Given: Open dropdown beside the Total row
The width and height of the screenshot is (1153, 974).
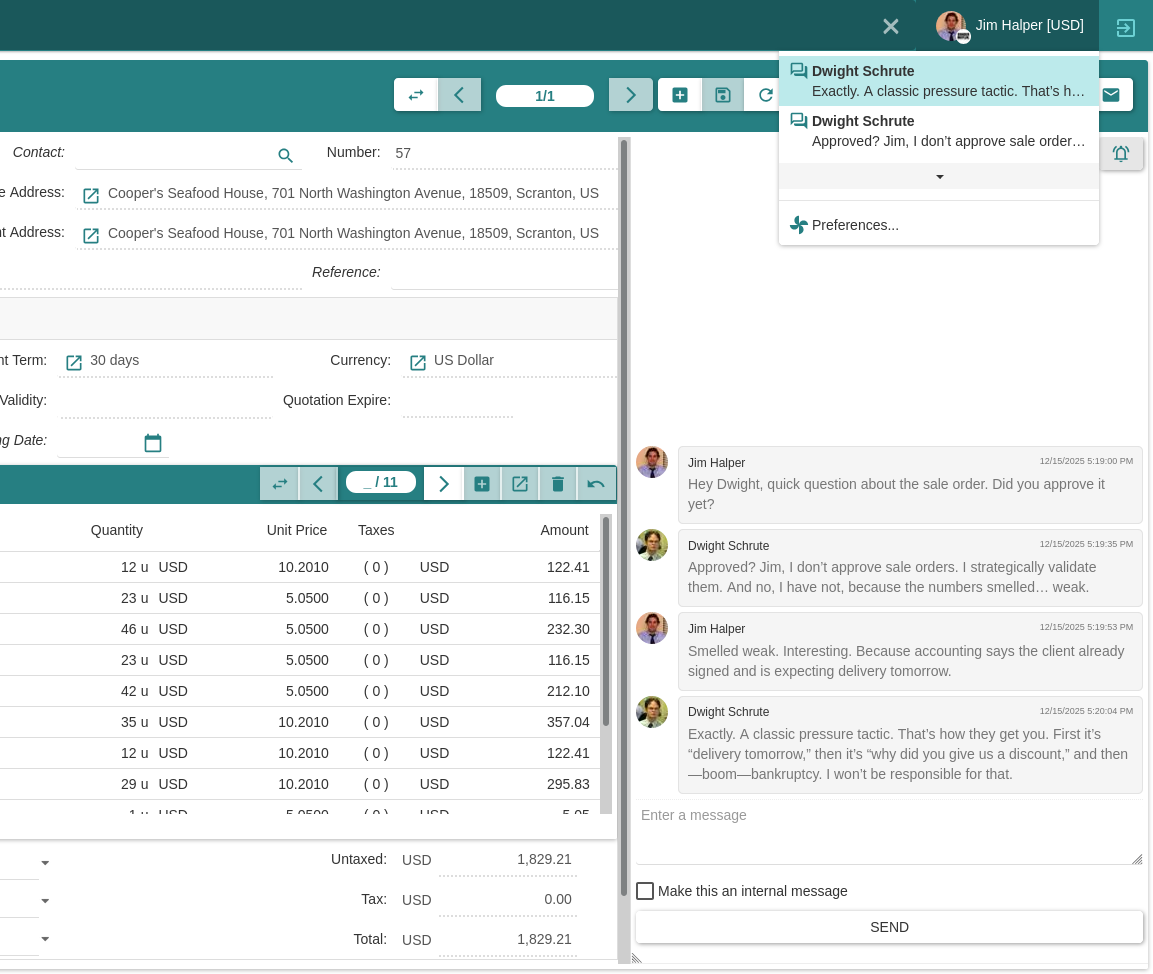Looking at the screenshot, I should coord(45,939).
